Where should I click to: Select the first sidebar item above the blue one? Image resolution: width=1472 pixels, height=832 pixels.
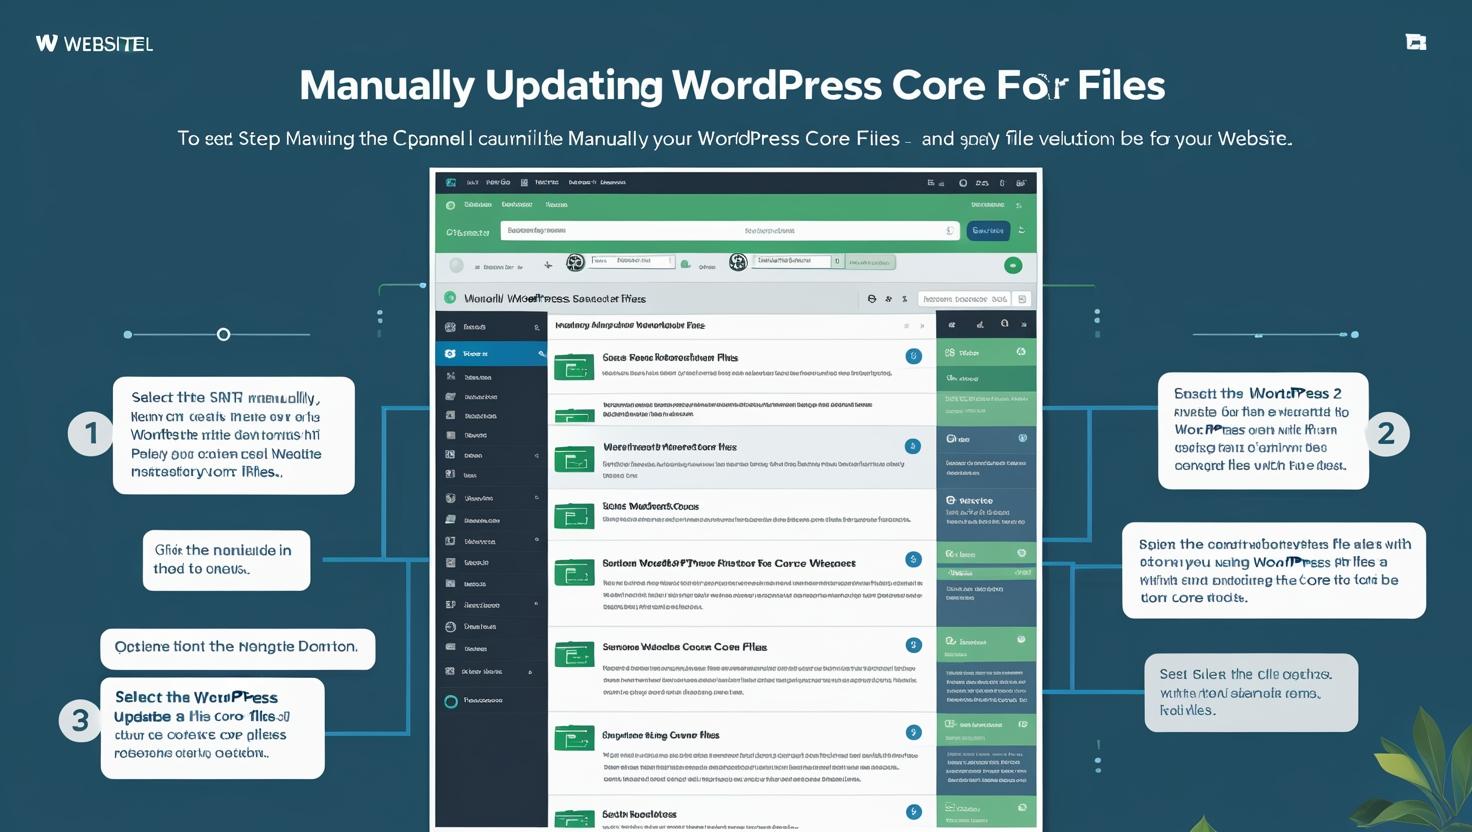point(491,327)
